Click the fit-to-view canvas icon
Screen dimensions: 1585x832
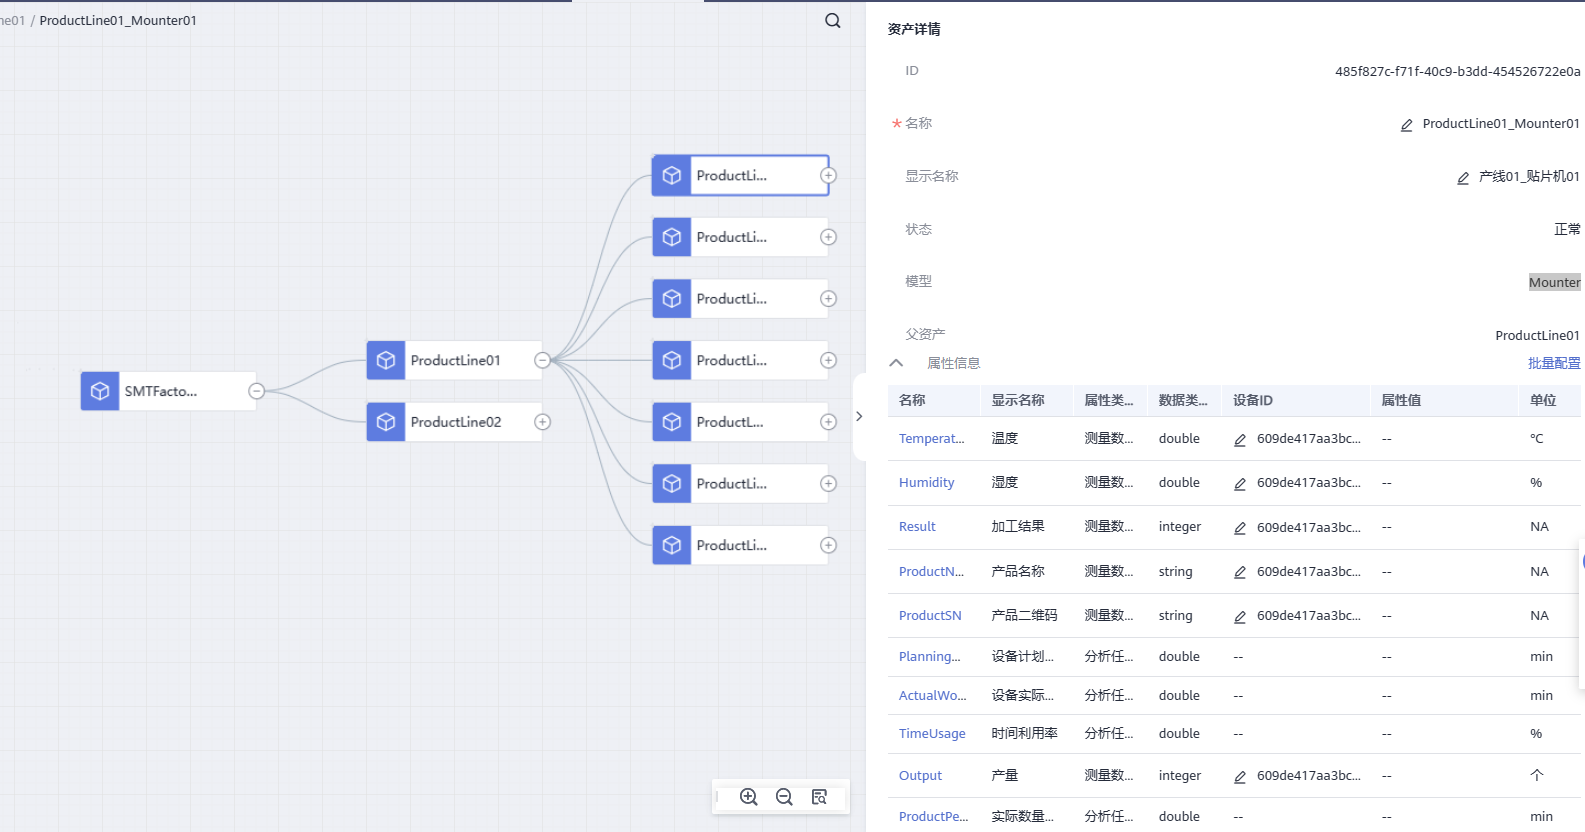pyautogui.click(x=819, y=797)
